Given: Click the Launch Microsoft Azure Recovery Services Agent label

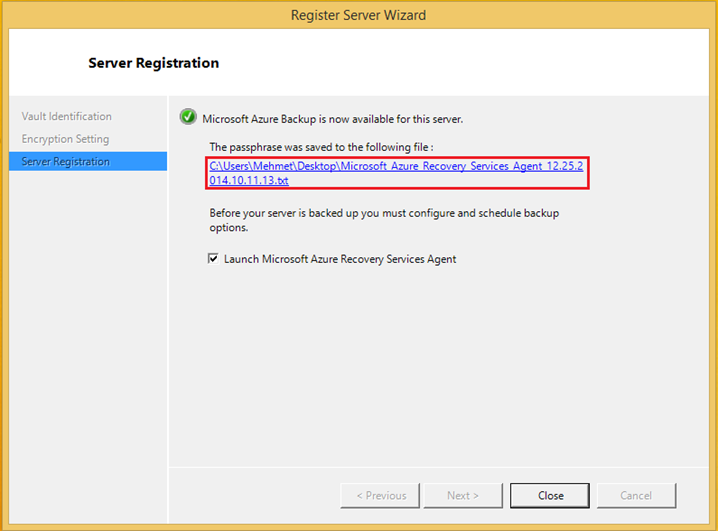Looking at the screenshot, I should [x=340, y=259].
